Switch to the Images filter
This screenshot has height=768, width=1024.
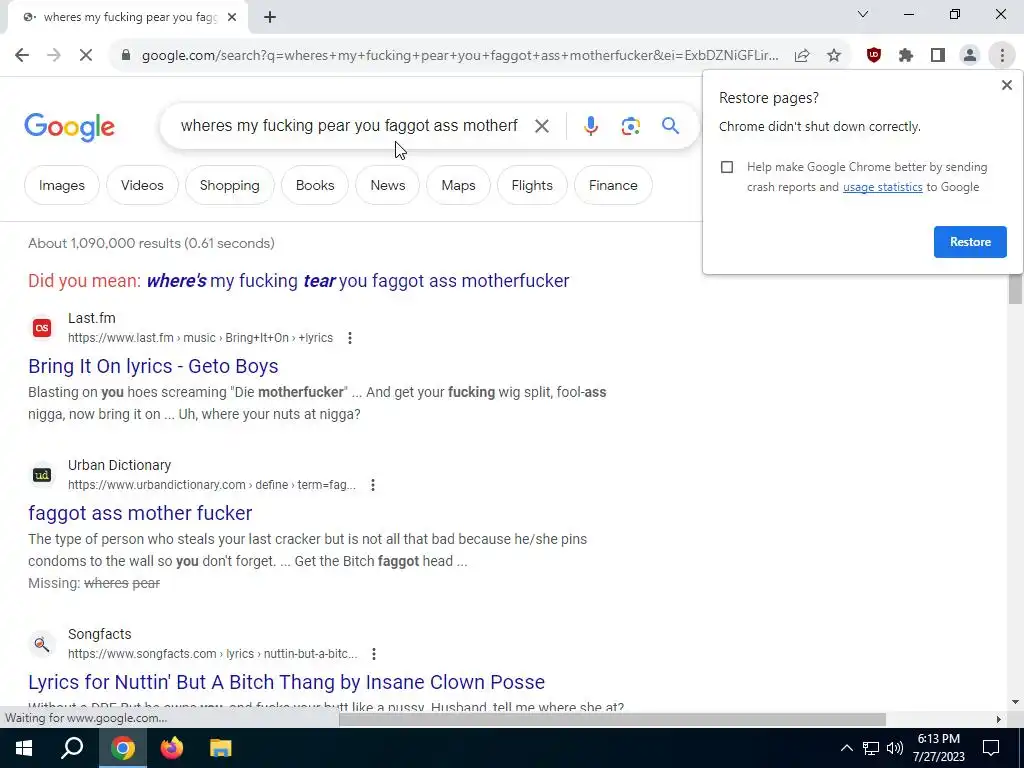click(62, 185)
